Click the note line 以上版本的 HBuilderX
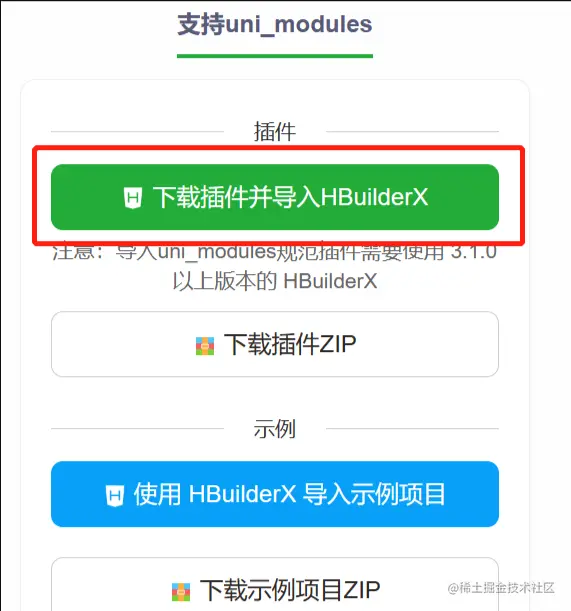Screen dimensions: 571x611 click(275, 281)
